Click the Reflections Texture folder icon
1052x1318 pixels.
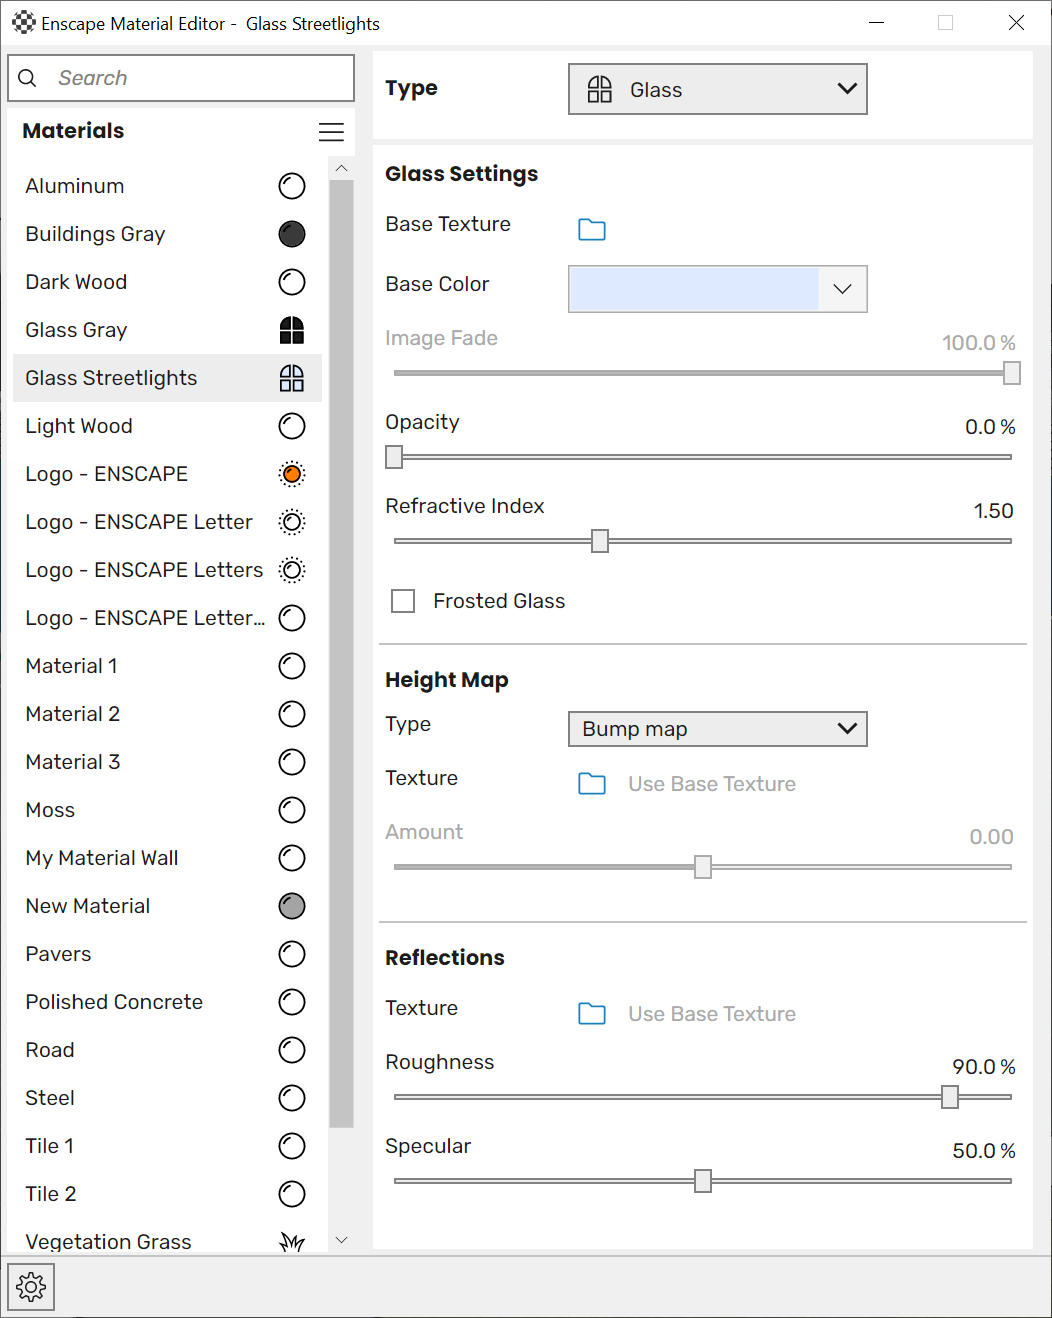(592, 1014)
